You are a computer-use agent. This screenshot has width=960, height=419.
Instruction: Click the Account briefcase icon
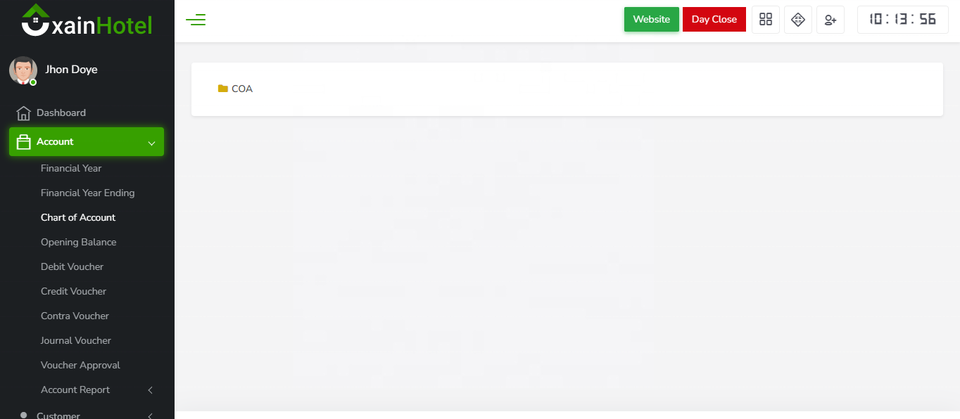coord(23,142)
